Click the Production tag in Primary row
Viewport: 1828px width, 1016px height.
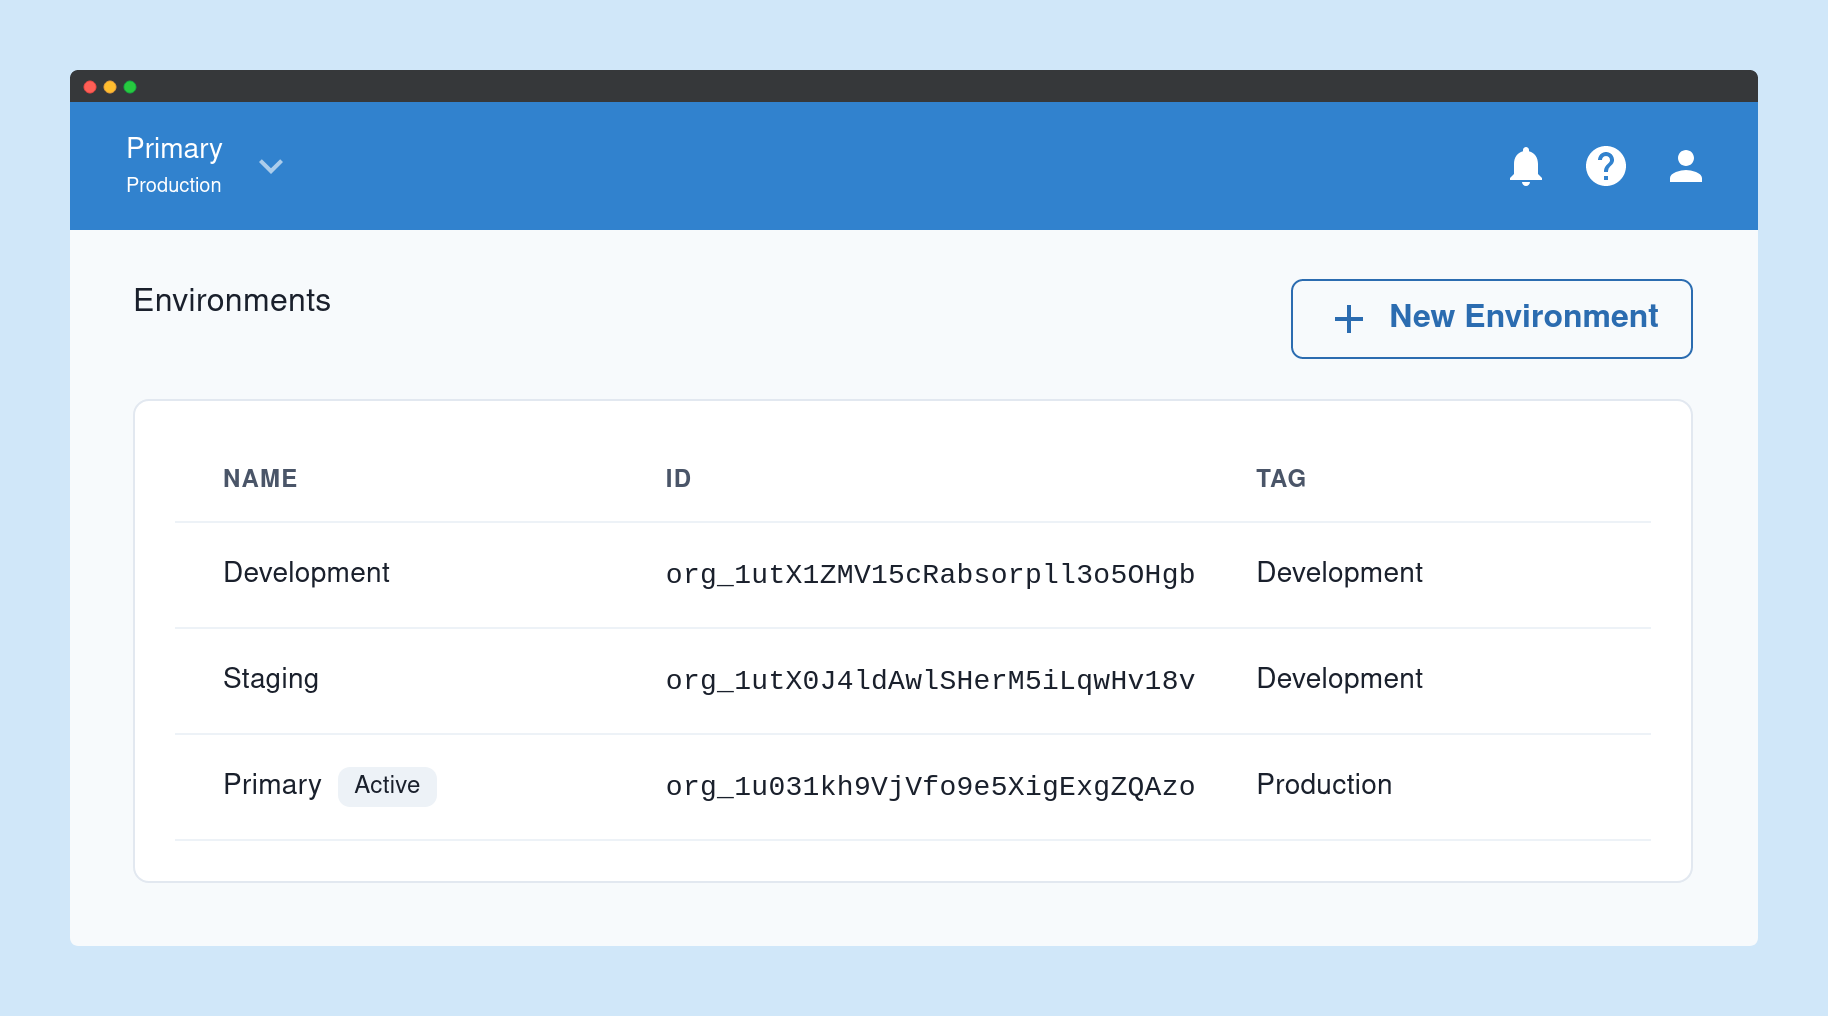(x=1323, y=785)
